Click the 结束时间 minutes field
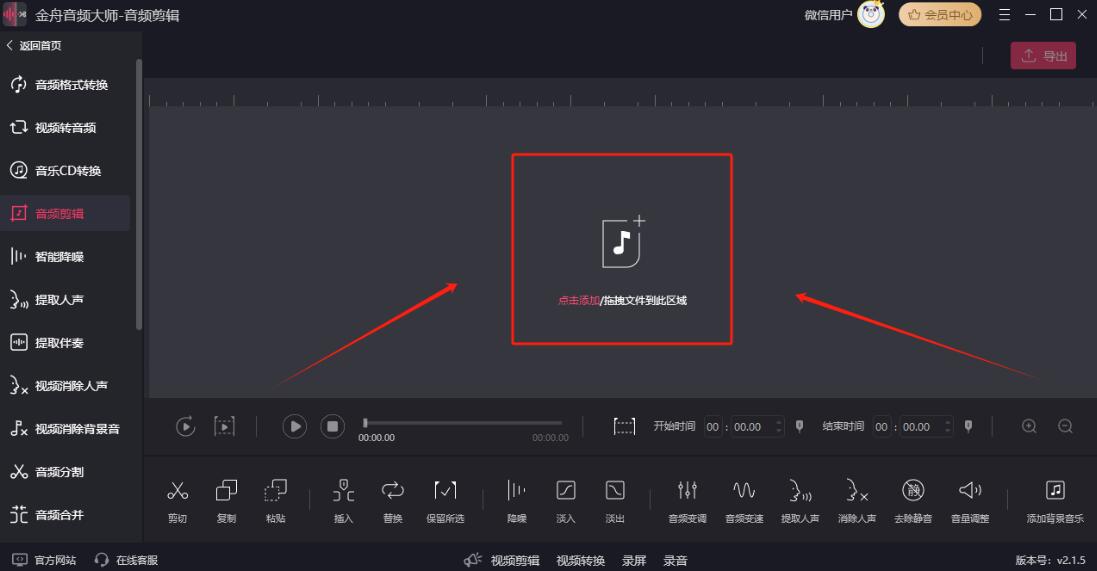The image size is (1097, 571). [881, 427]
